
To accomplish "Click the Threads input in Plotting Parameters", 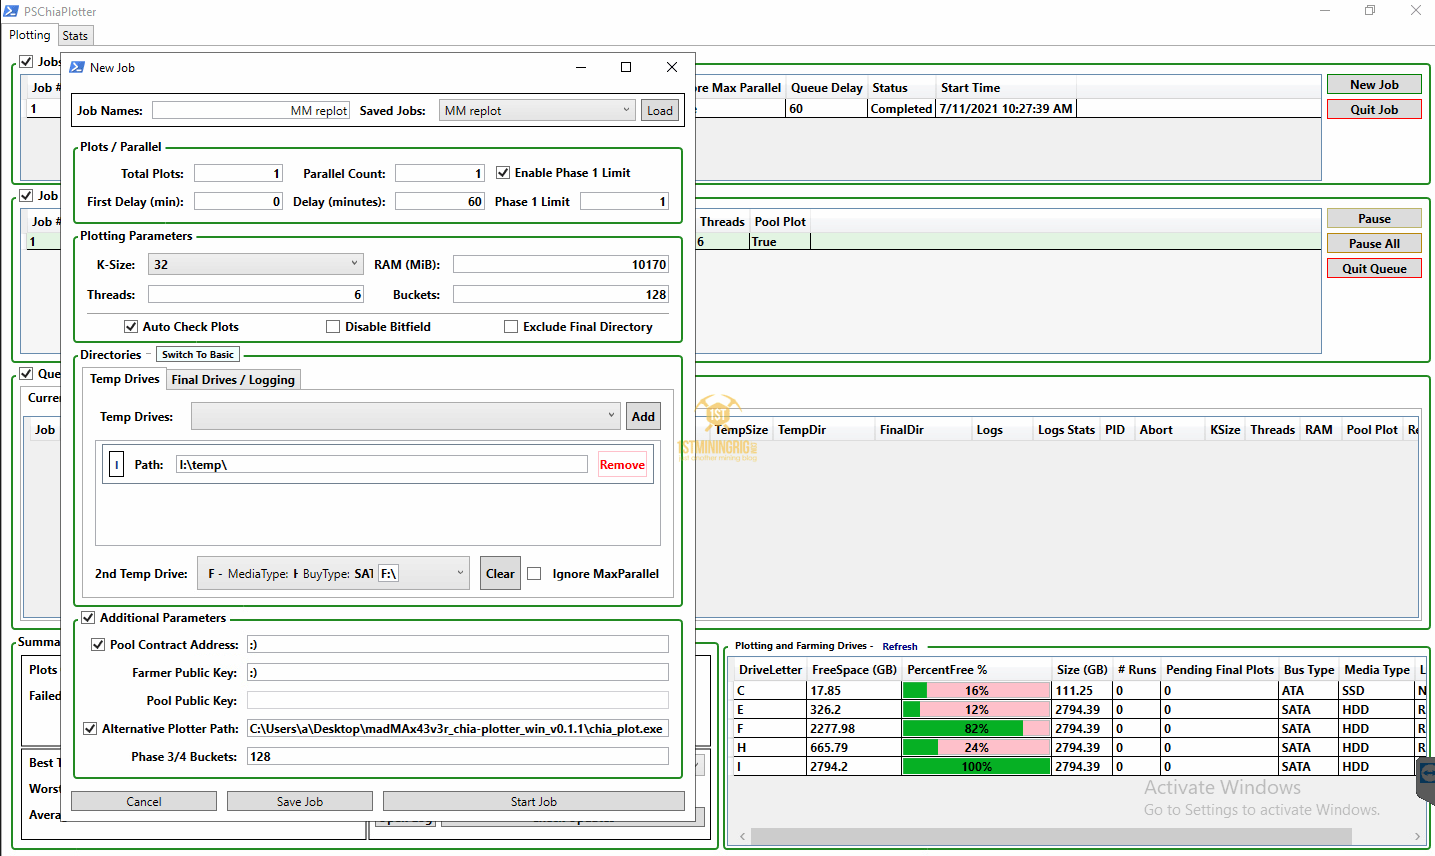I will tap(256, 295).
